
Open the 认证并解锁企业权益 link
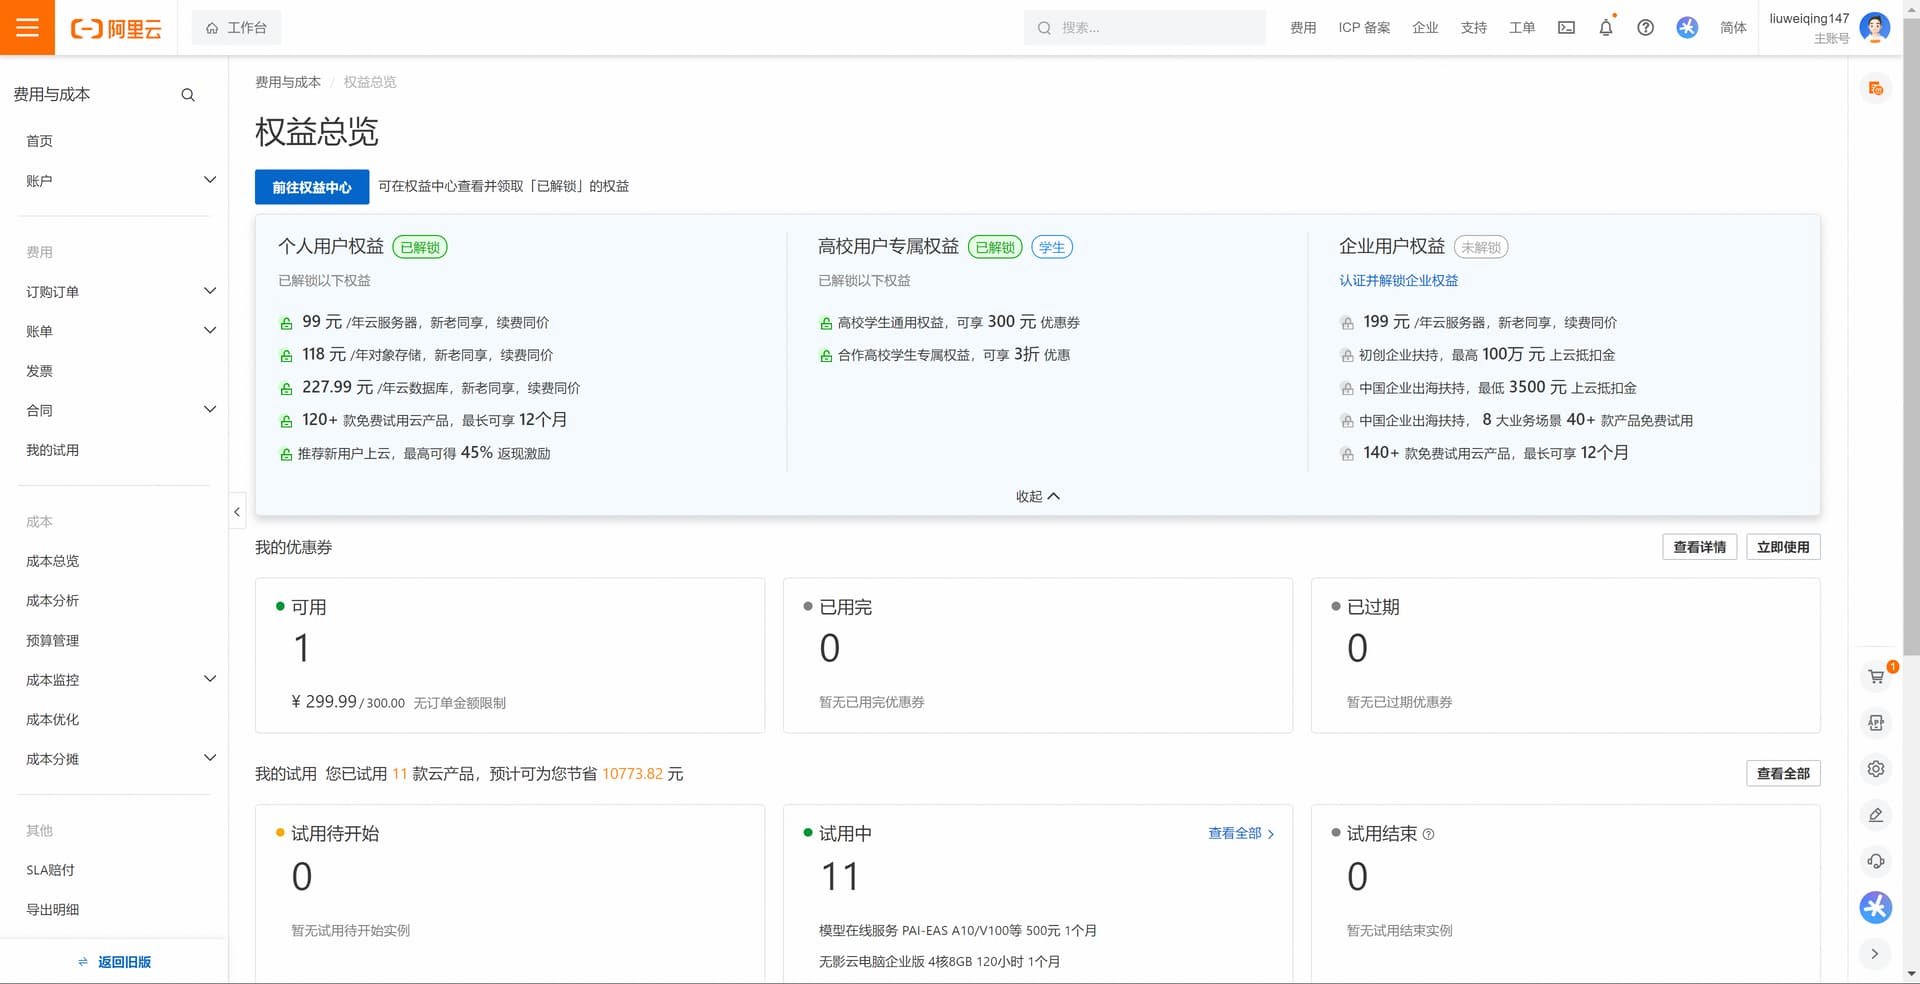click(1398, 281)
